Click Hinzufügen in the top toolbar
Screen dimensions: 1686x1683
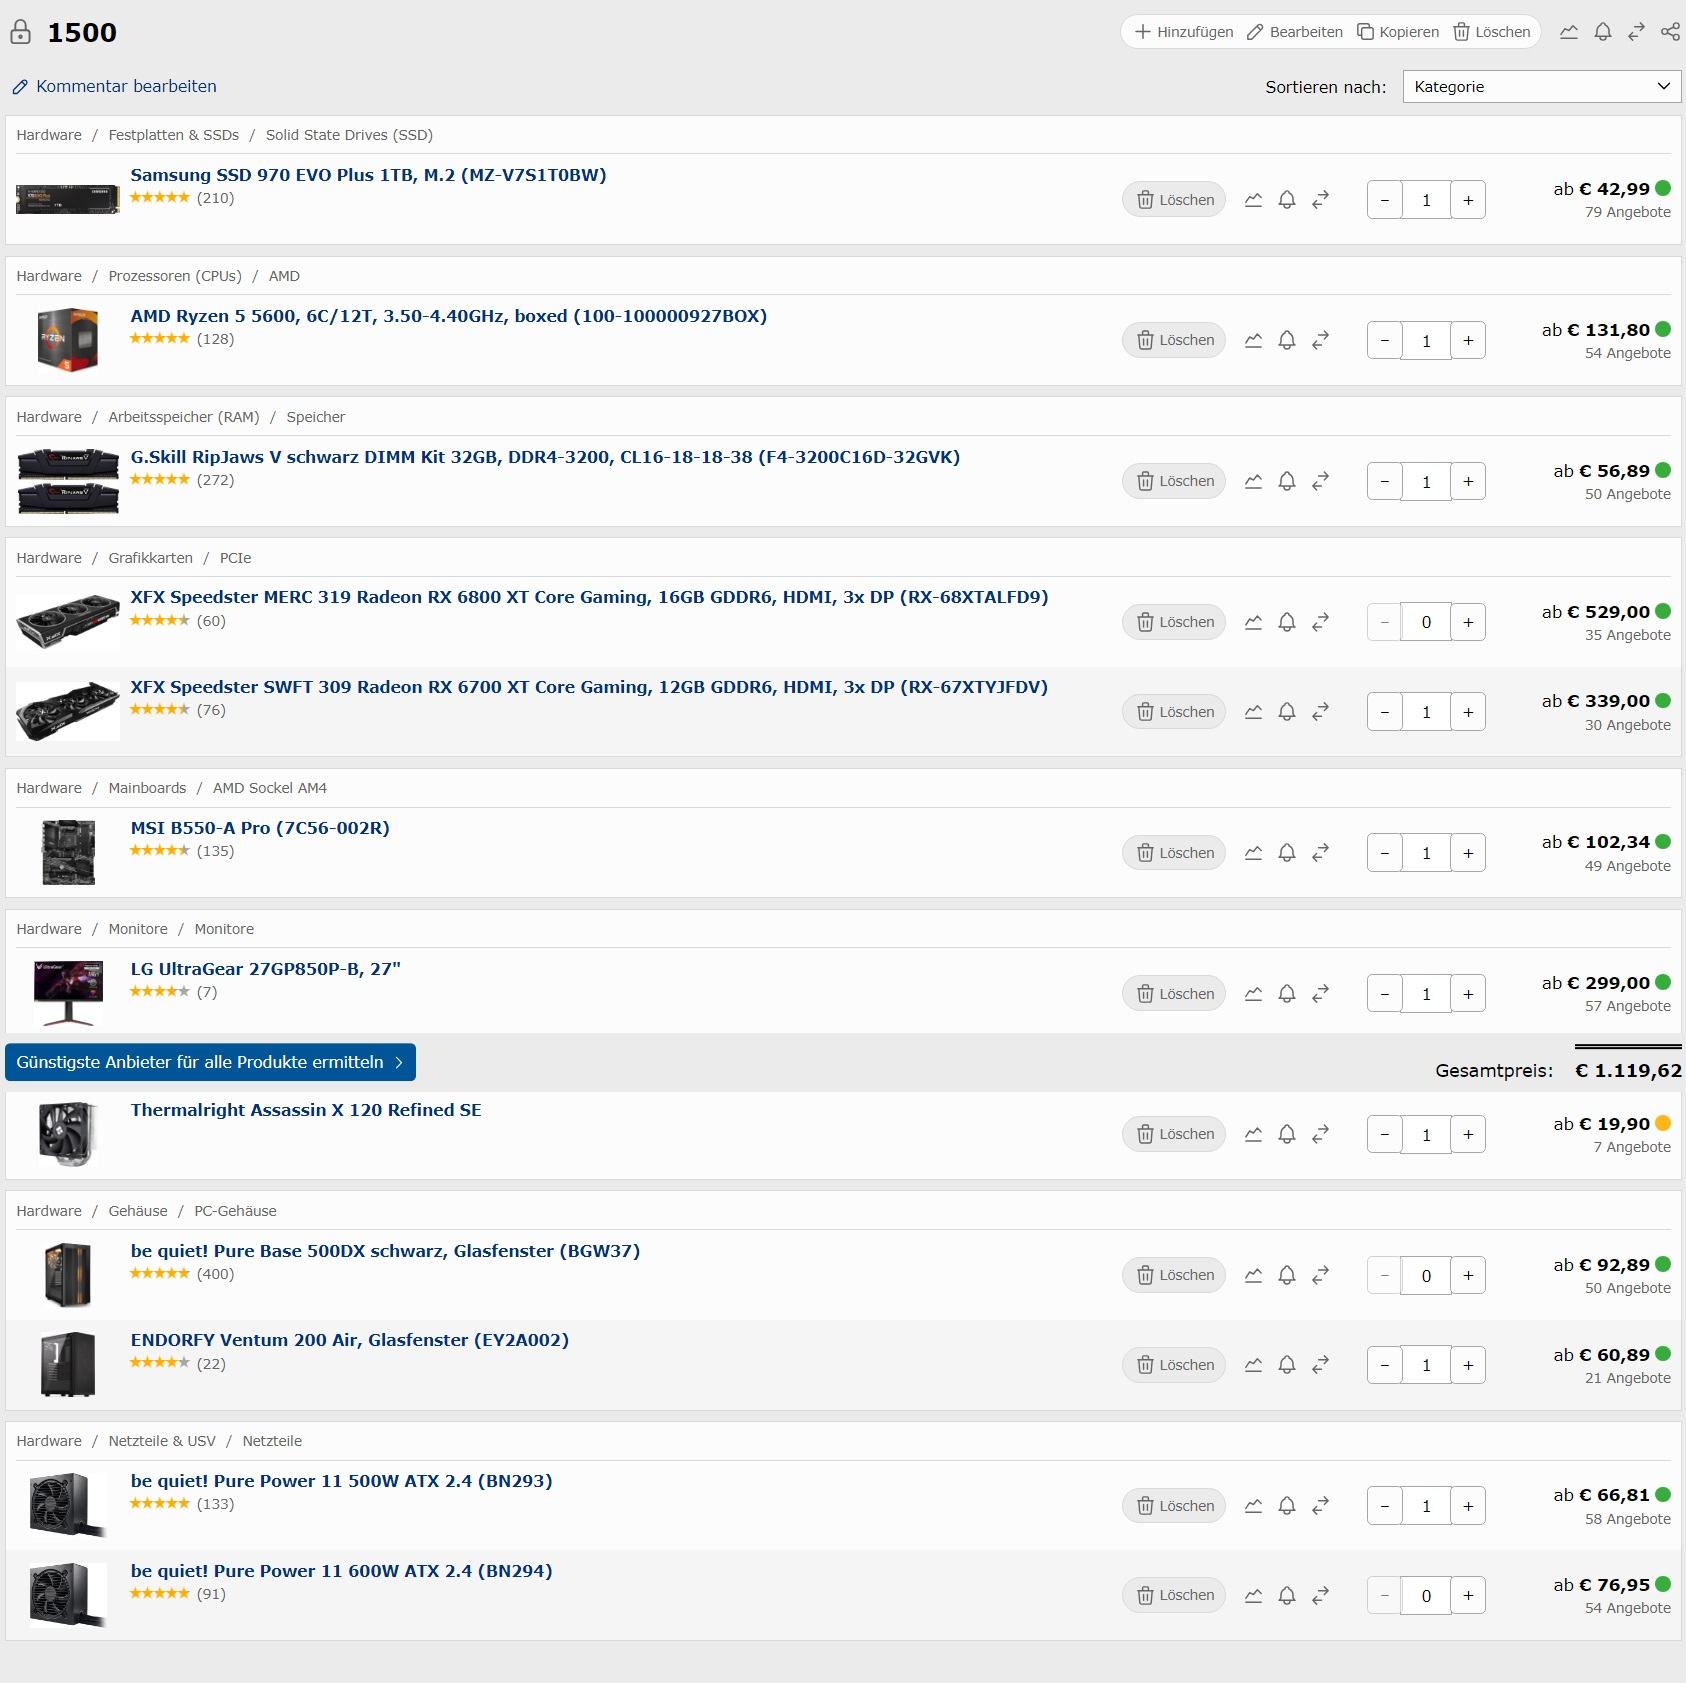1184,32
